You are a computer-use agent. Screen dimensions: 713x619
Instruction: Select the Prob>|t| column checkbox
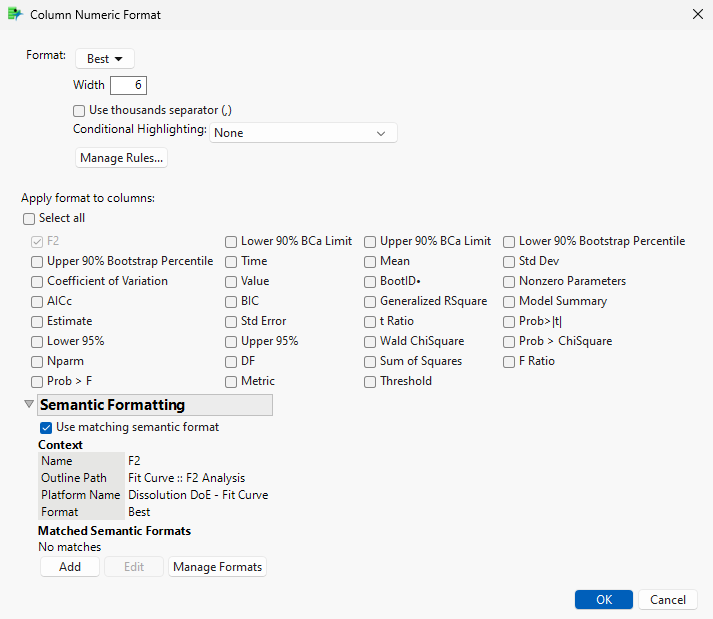(510, 321)
